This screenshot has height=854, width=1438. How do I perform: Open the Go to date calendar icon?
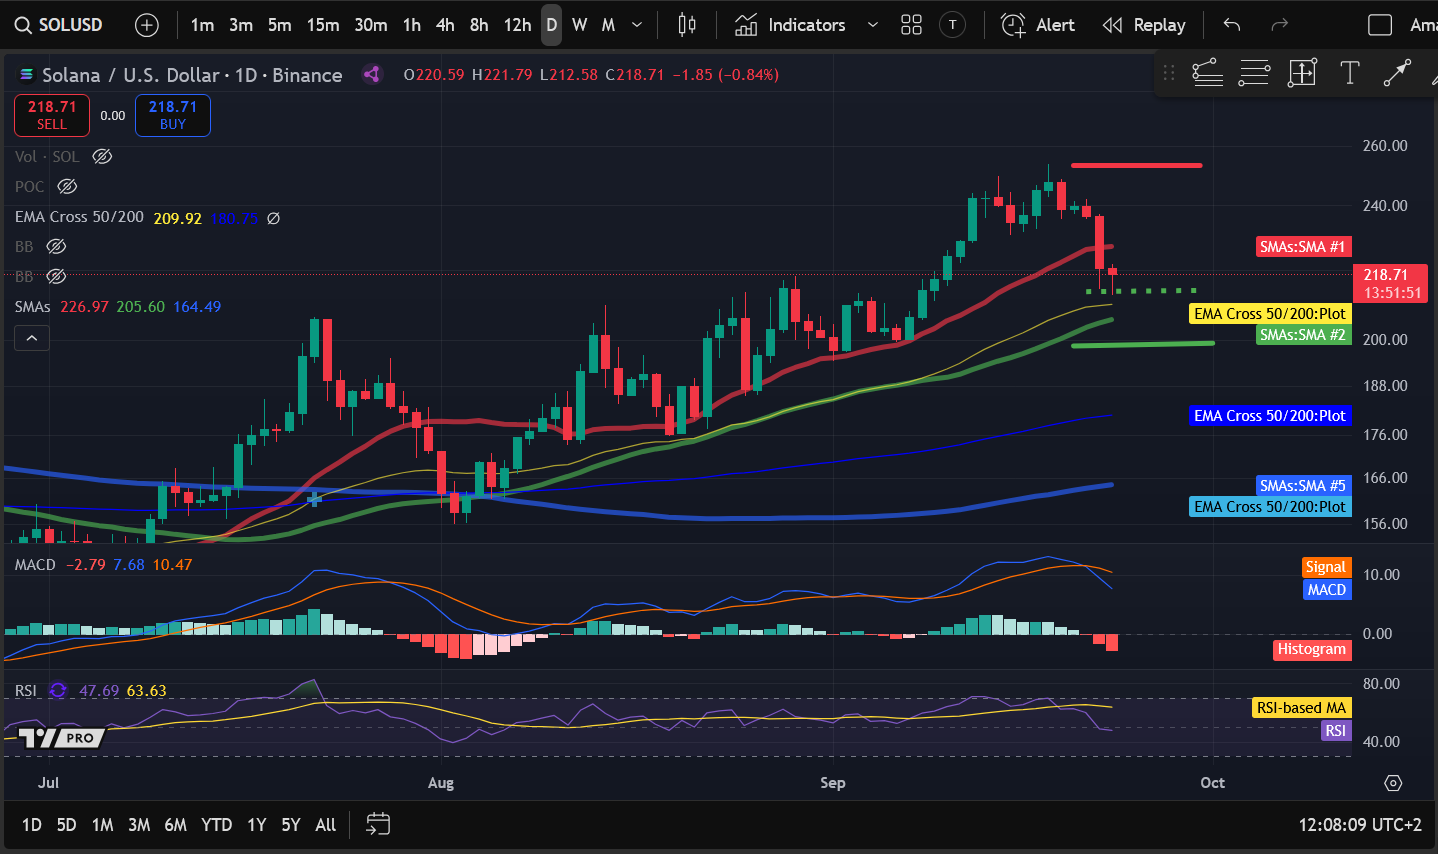pos(378,825)
